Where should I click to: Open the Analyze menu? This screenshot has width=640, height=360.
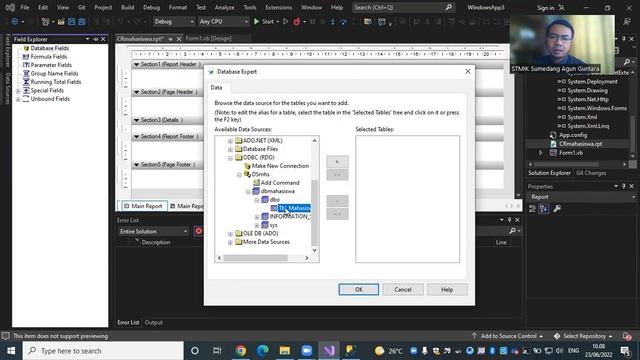pyautogui.click(x=224, y=7)
